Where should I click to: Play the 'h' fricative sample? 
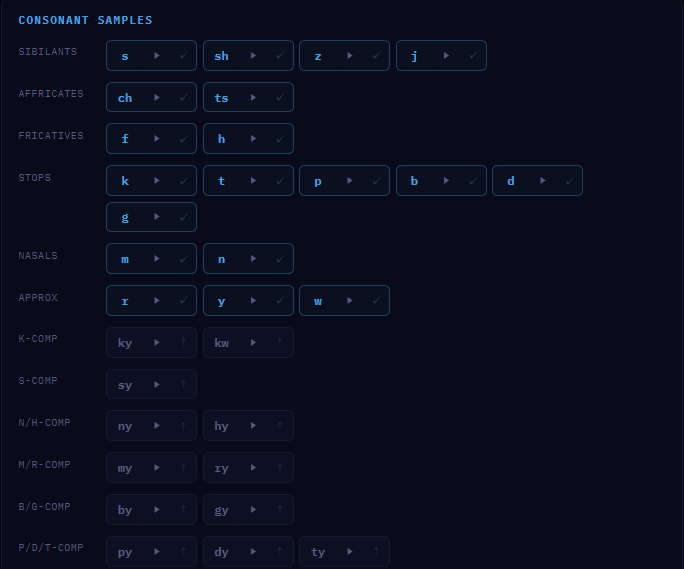253,139
